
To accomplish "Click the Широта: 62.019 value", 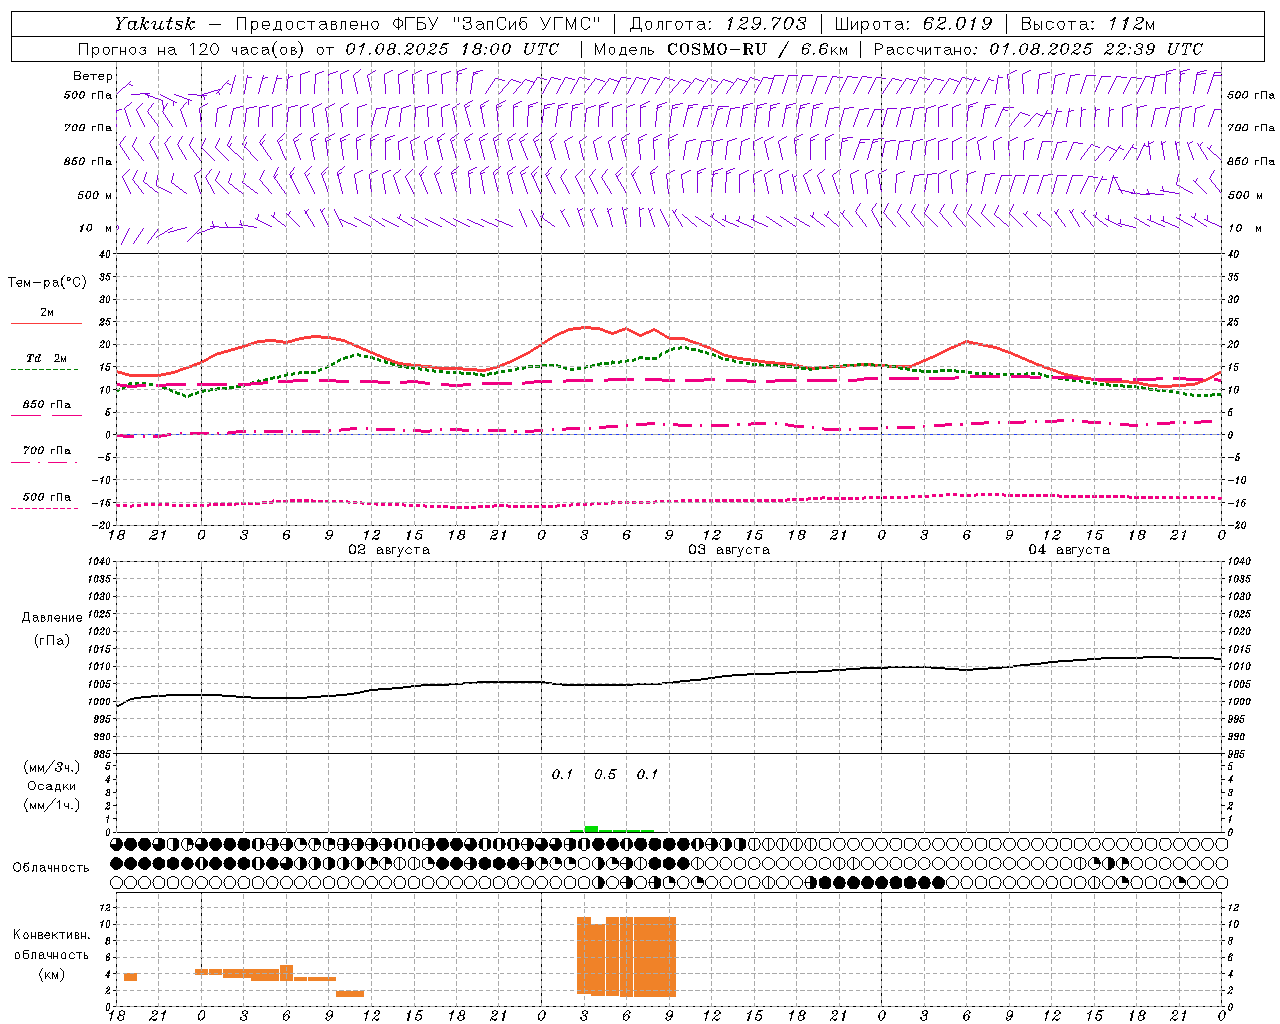I will 913,24.
